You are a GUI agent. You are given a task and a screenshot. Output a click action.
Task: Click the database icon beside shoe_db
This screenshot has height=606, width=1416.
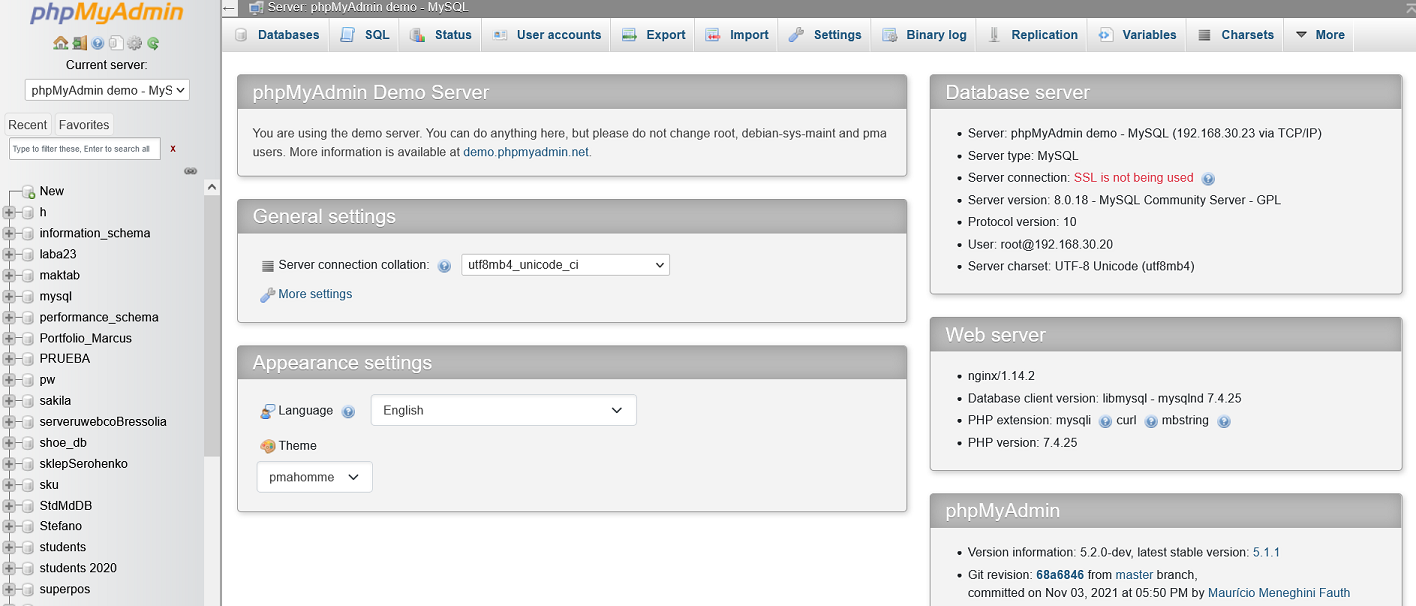point(28,443)
